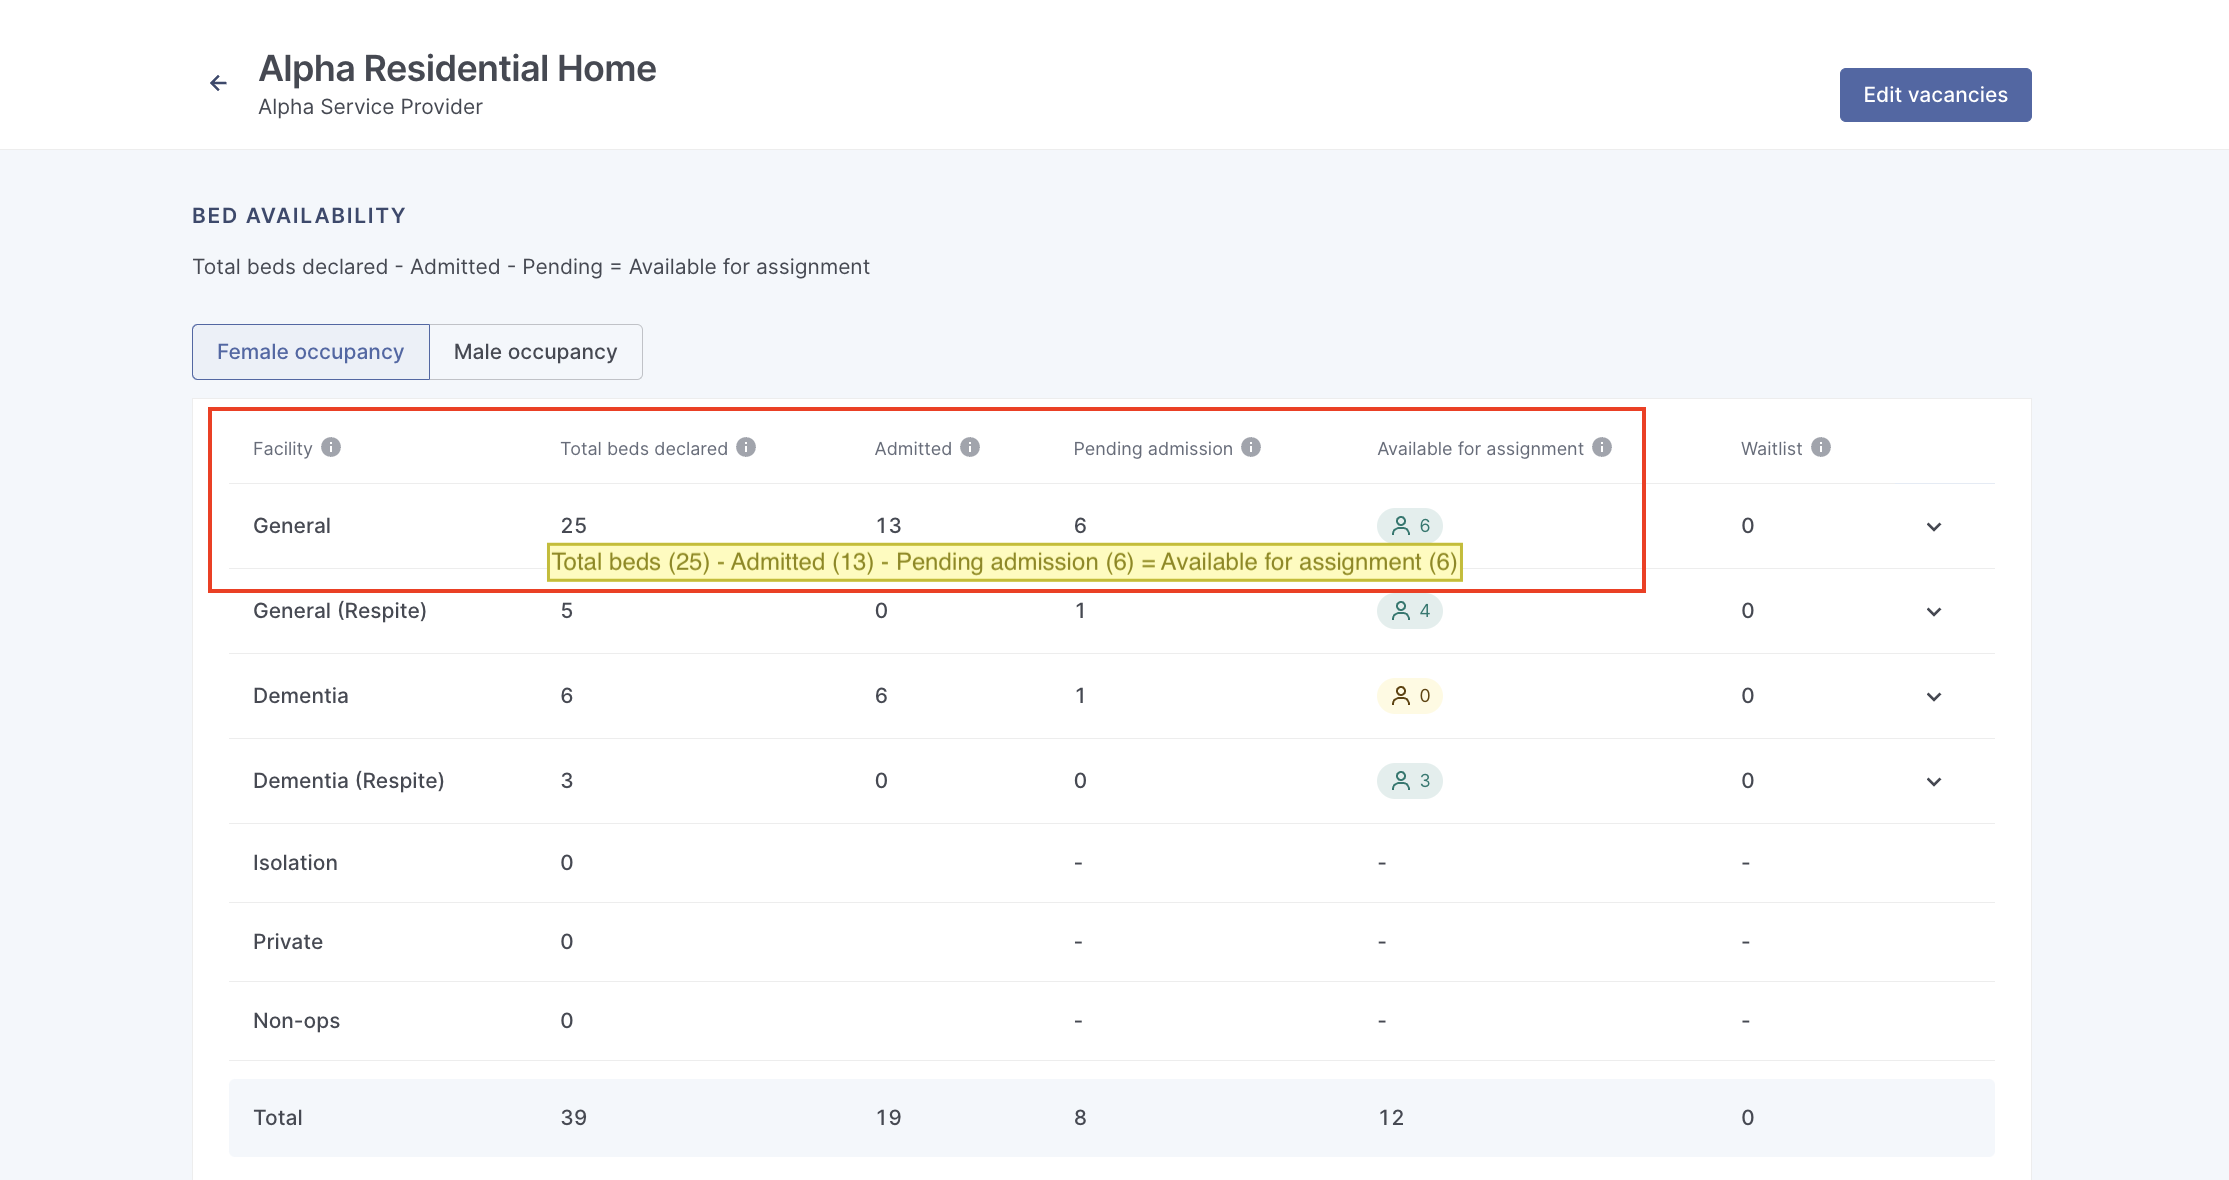Viewport: 2229px width, 1180px height.
Task: Click General (Respite) availability badge showing 4
Action: (x=1409, y=611)
